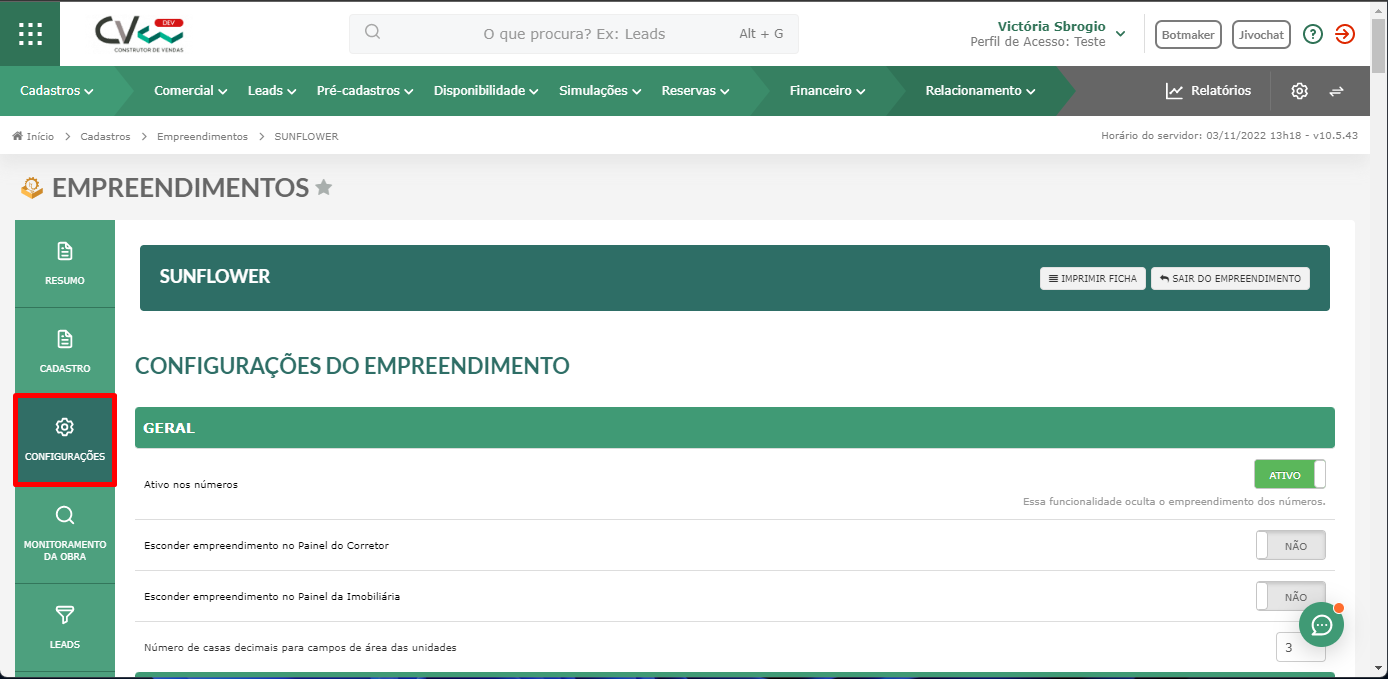The height and width of the screenshot is (679, 1388).
Task: Click the Empreendimentos title icon
Action: pos(32,187)
